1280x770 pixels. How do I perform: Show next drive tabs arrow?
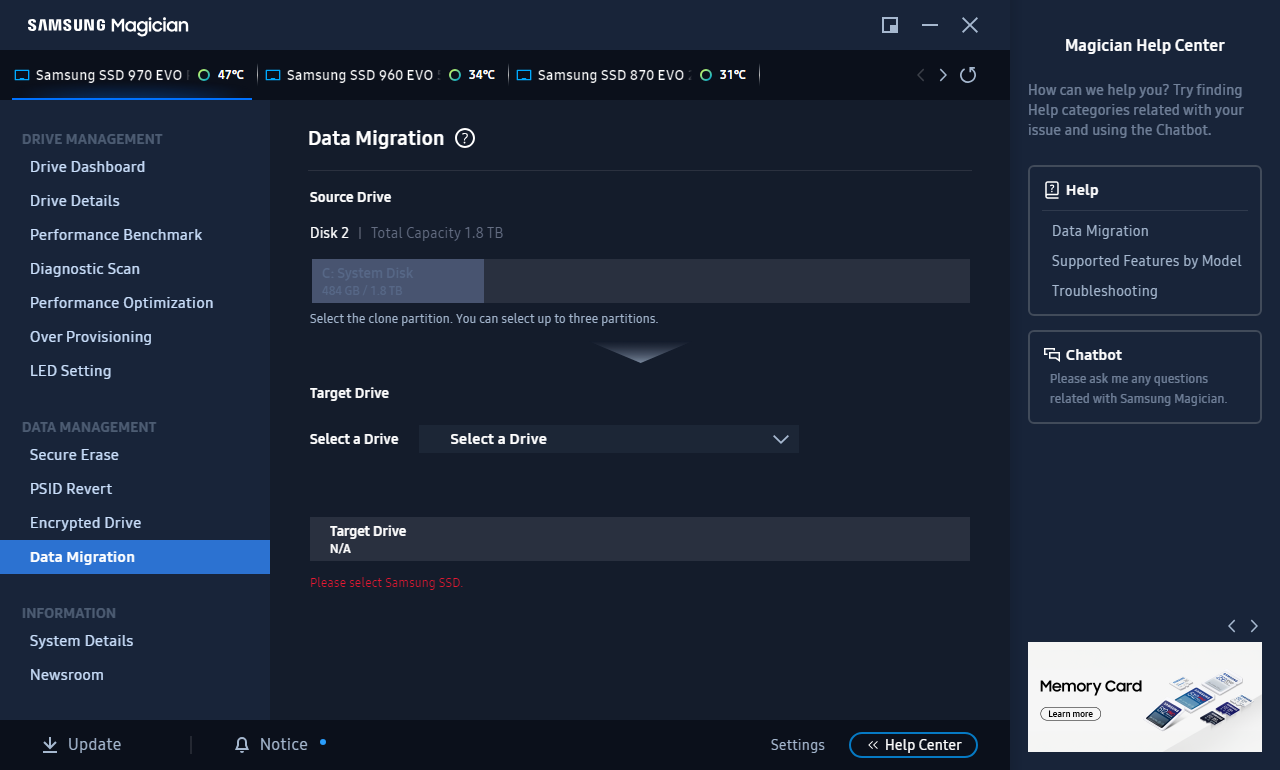[x=943, y=75]
